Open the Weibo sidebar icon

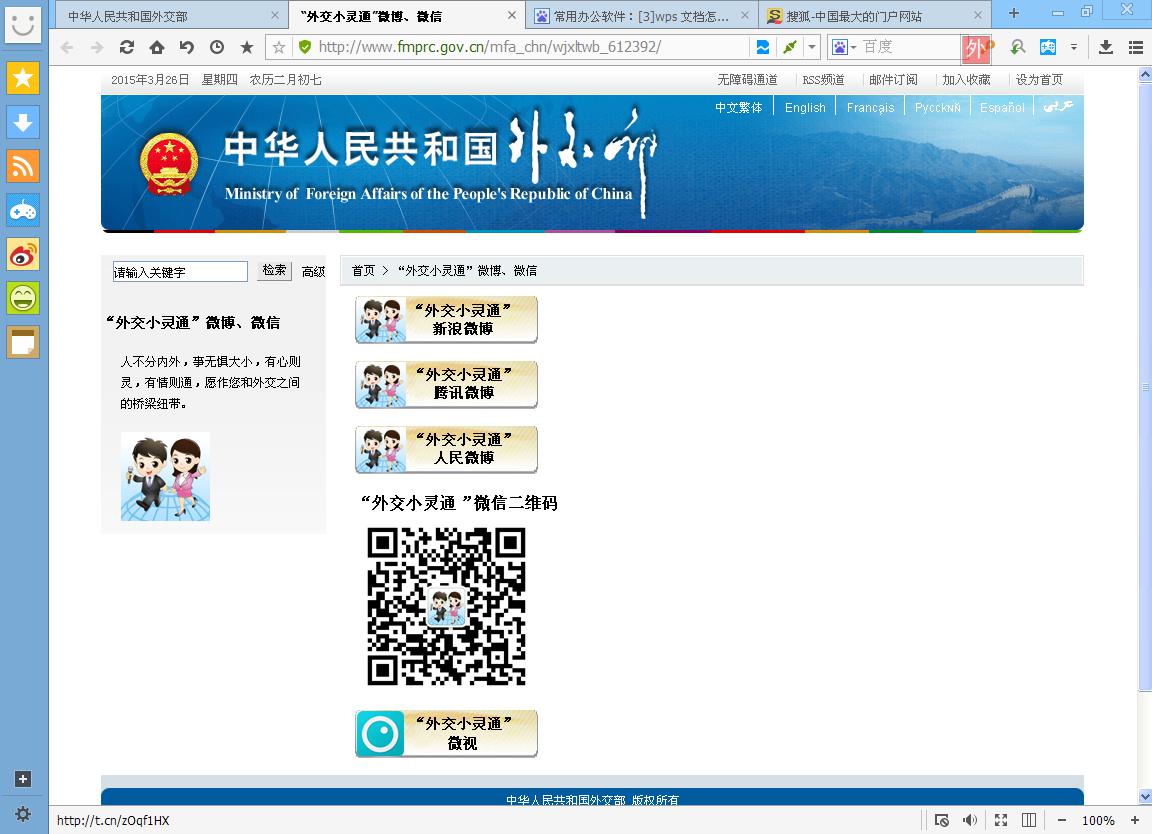click(23, 254)
